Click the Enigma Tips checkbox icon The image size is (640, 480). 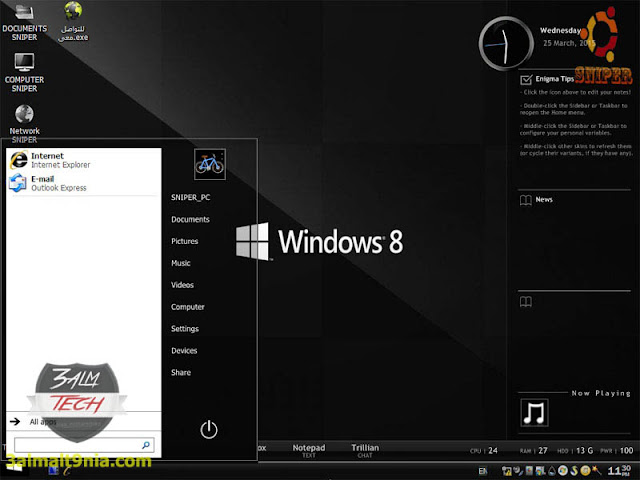tap(526, 79)
